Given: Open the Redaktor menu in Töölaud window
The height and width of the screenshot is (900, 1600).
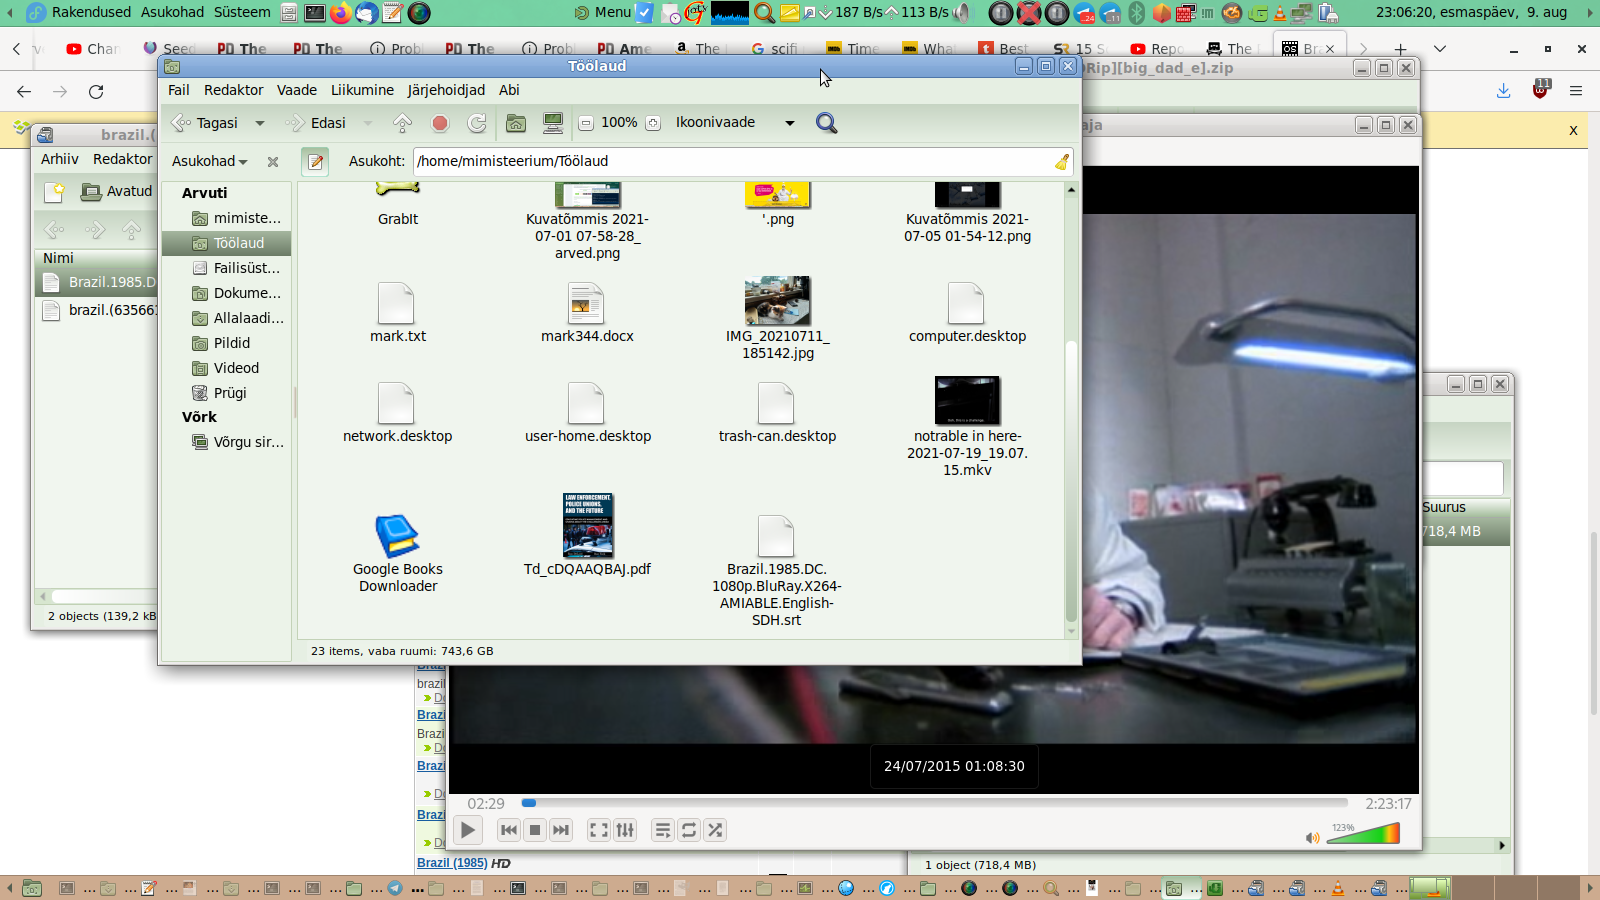Looking at the screenshot, I should [233, 90].
